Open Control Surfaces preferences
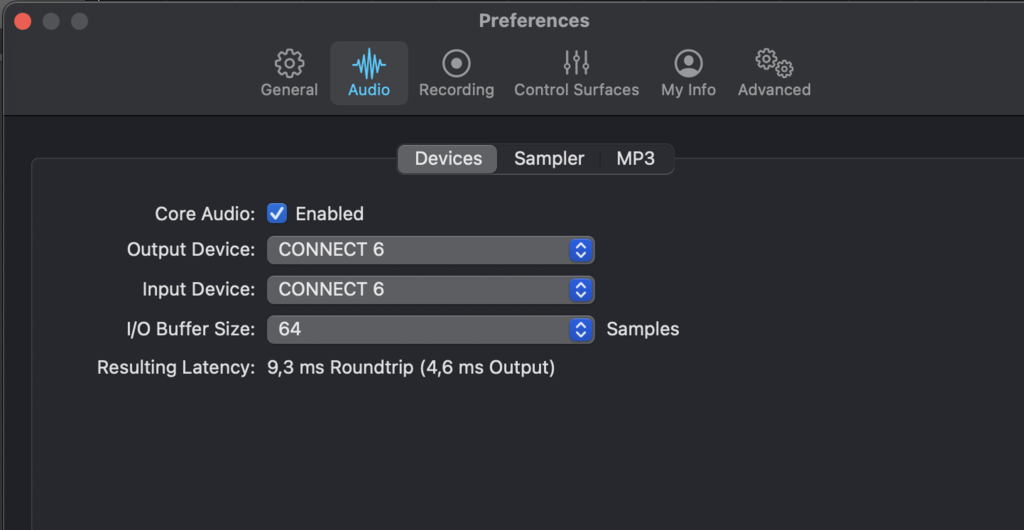Screen dimensions: 1024x530 [x=577, y=73]
